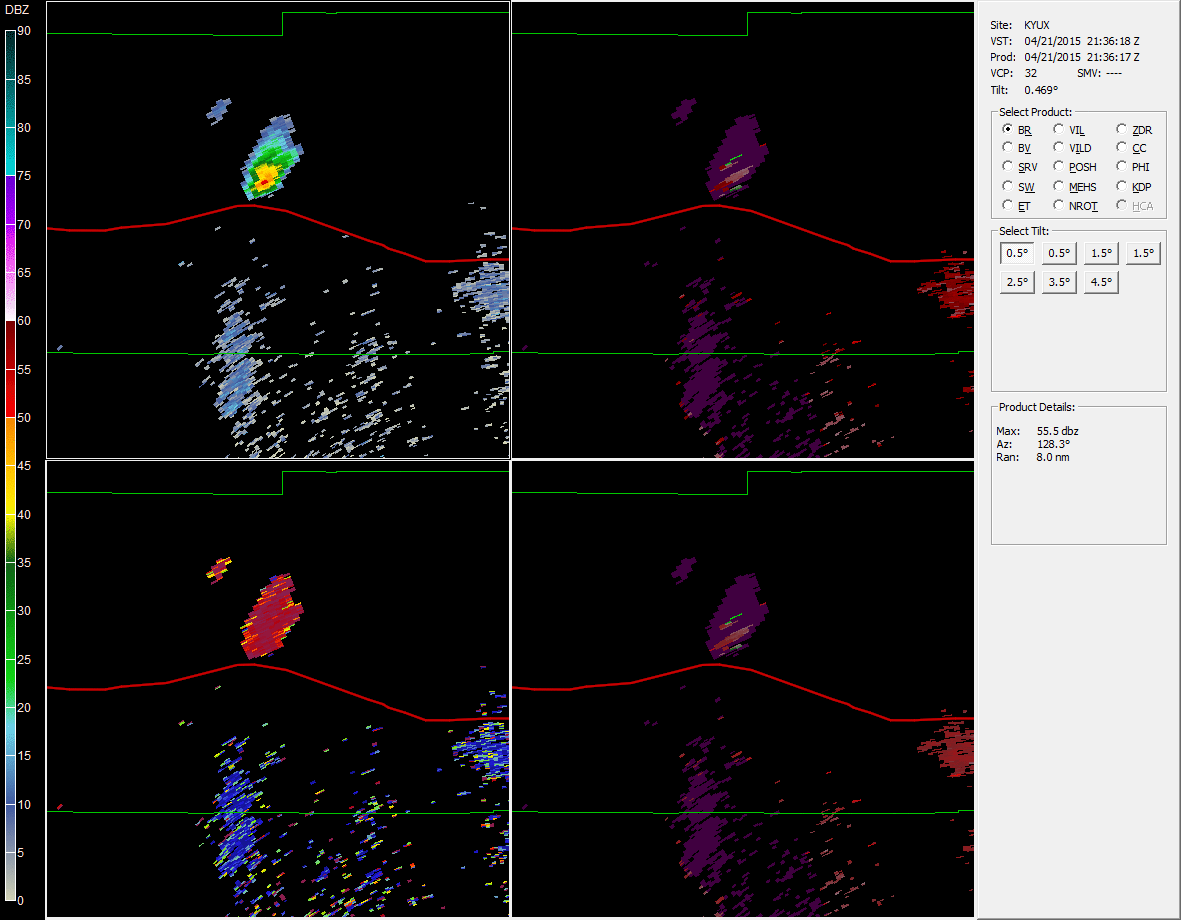Select the BV product radio button

(1008, 148)
